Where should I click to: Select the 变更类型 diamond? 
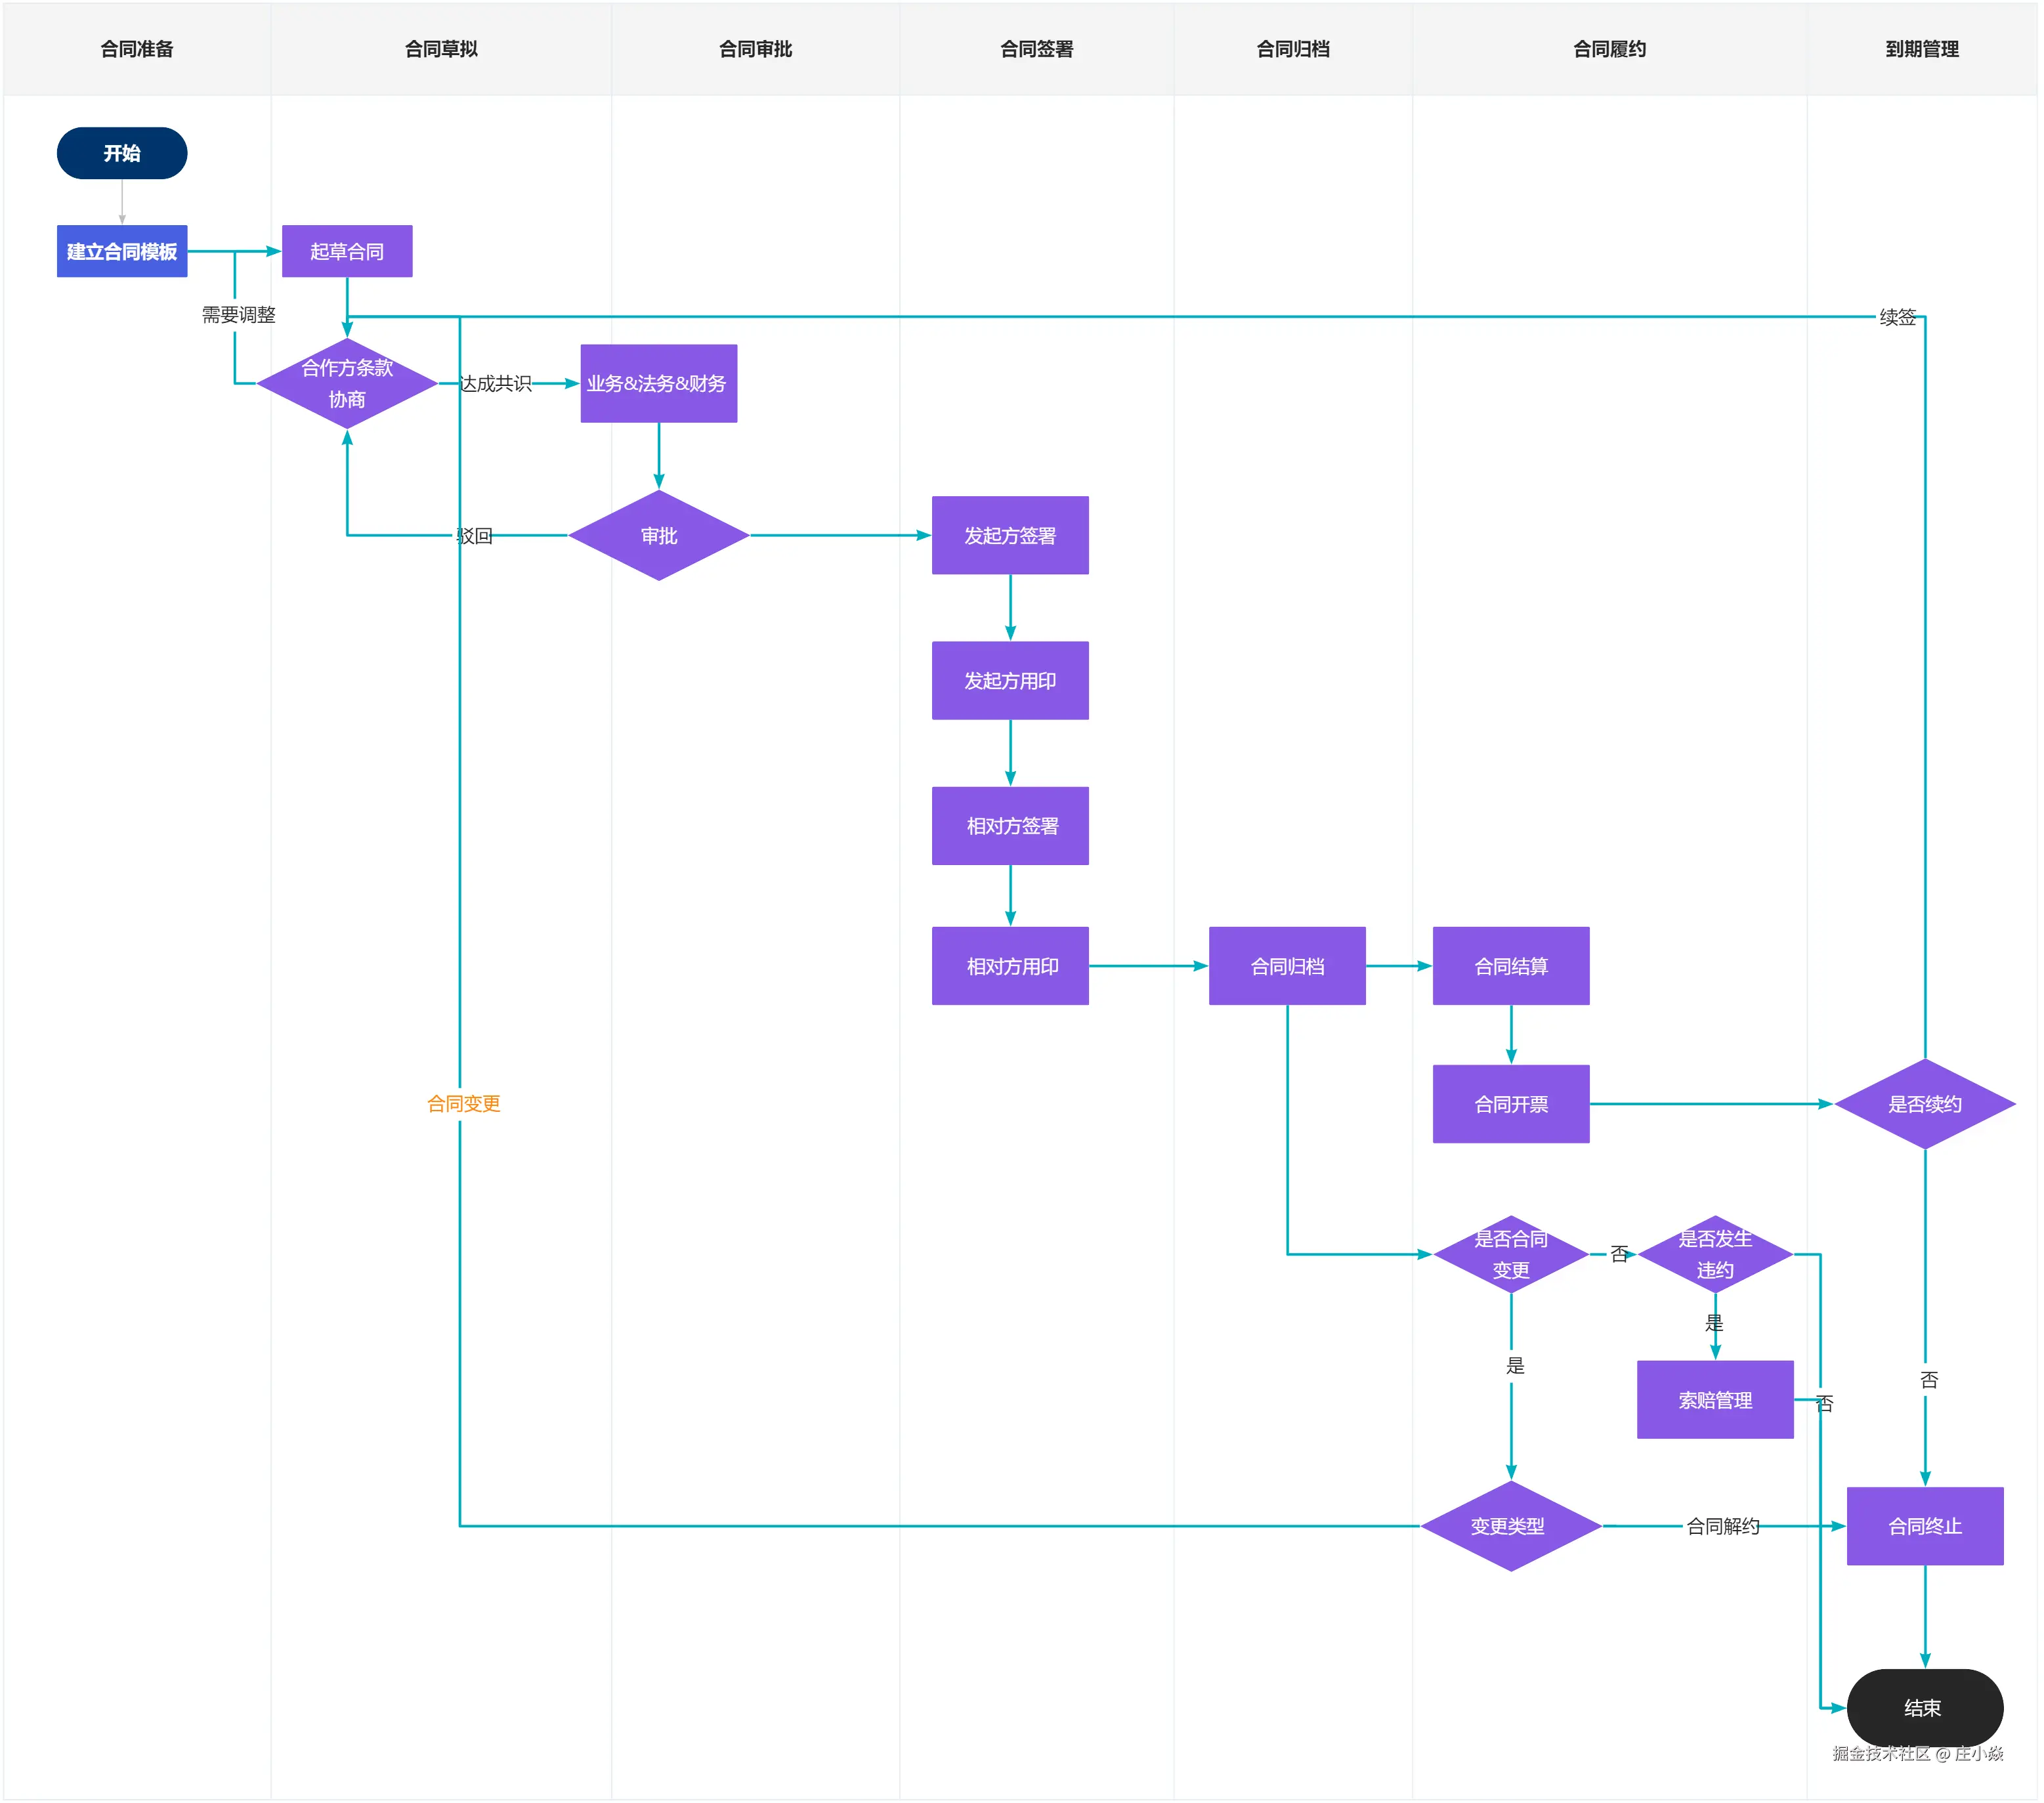pos(1509,1525)
